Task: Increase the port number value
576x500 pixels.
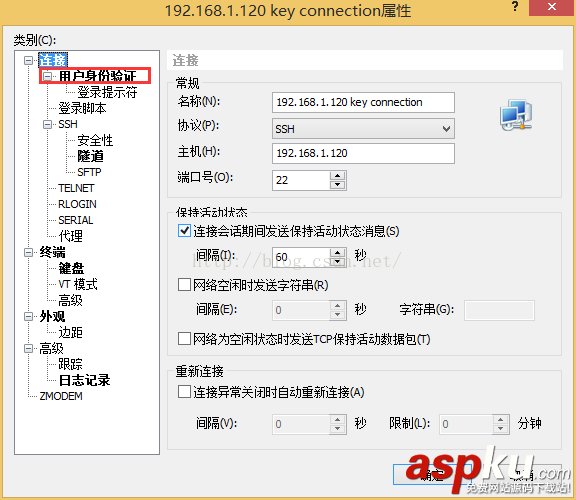Action: pyautogui.click(x=338, y=176)
